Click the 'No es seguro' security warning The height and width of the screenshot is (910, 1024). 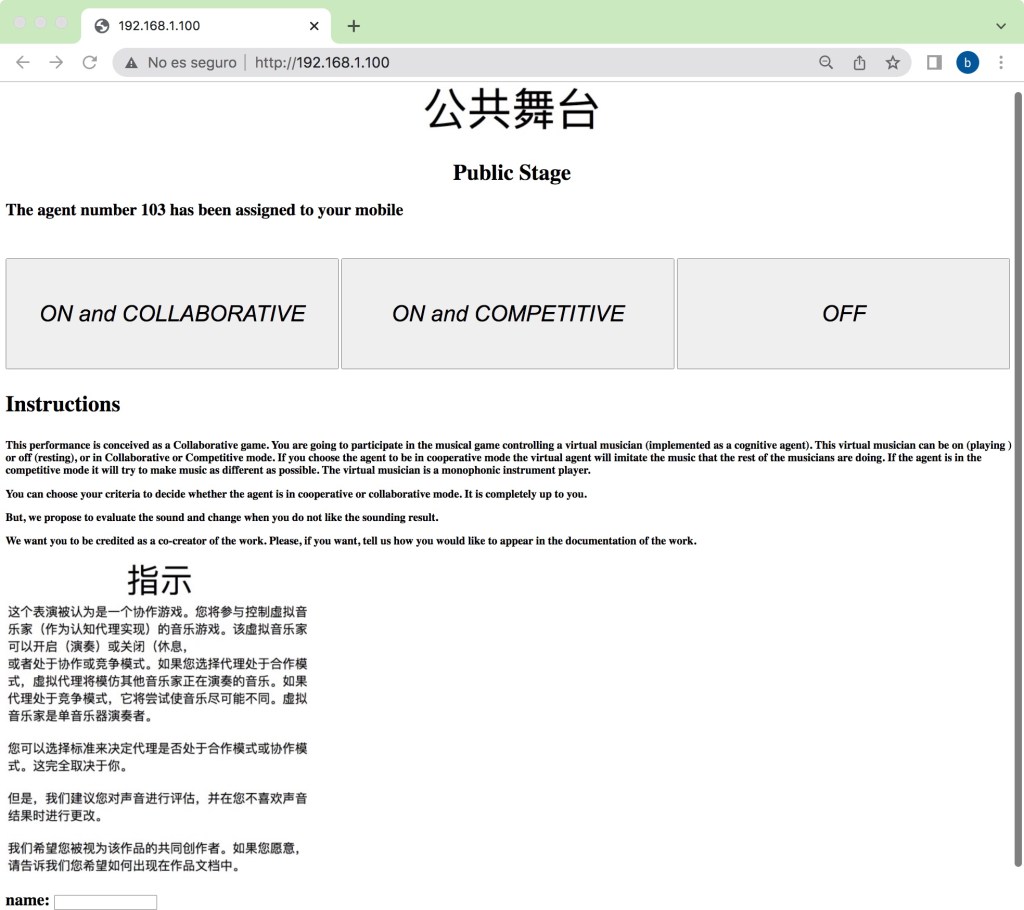click(181, 62)
